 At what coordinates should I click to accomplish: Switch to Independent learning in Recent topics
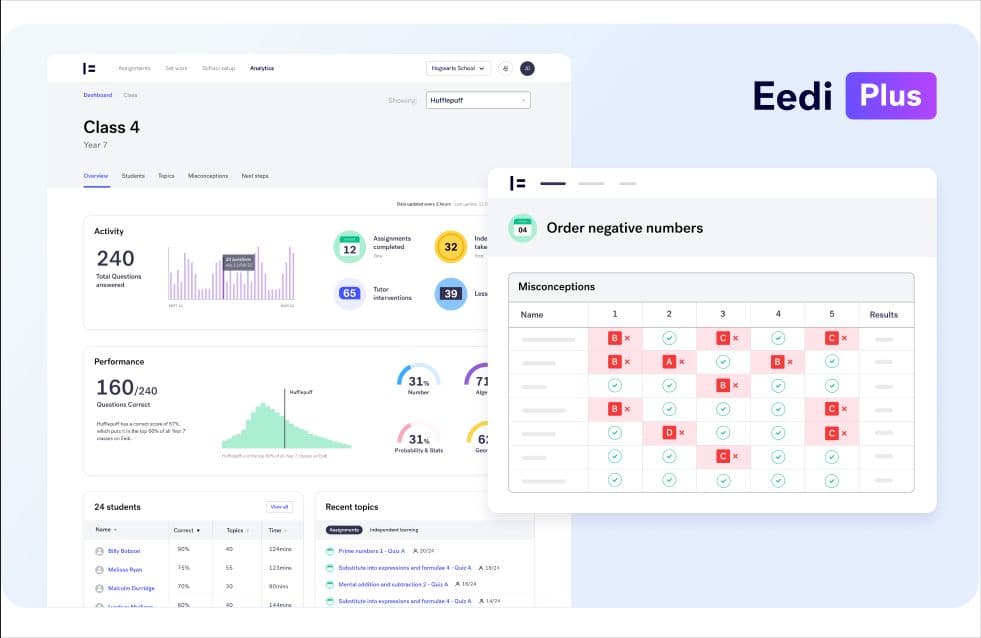[x=394, y=530]
